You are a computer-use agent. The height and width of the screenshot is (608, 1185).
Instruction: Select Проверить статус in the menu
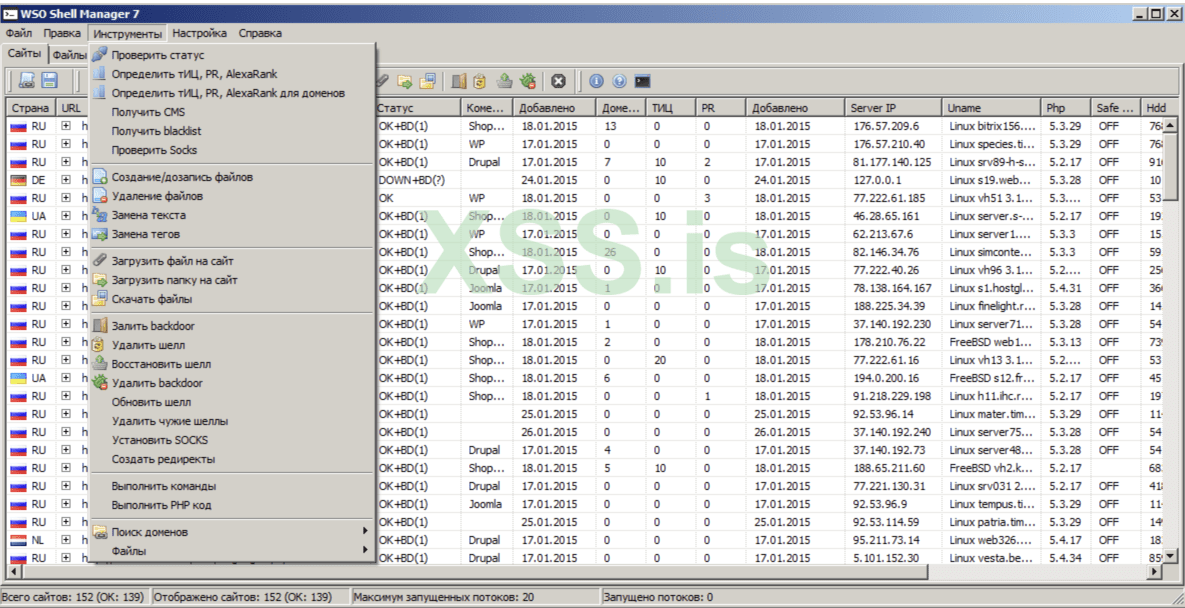click(157, 55)
